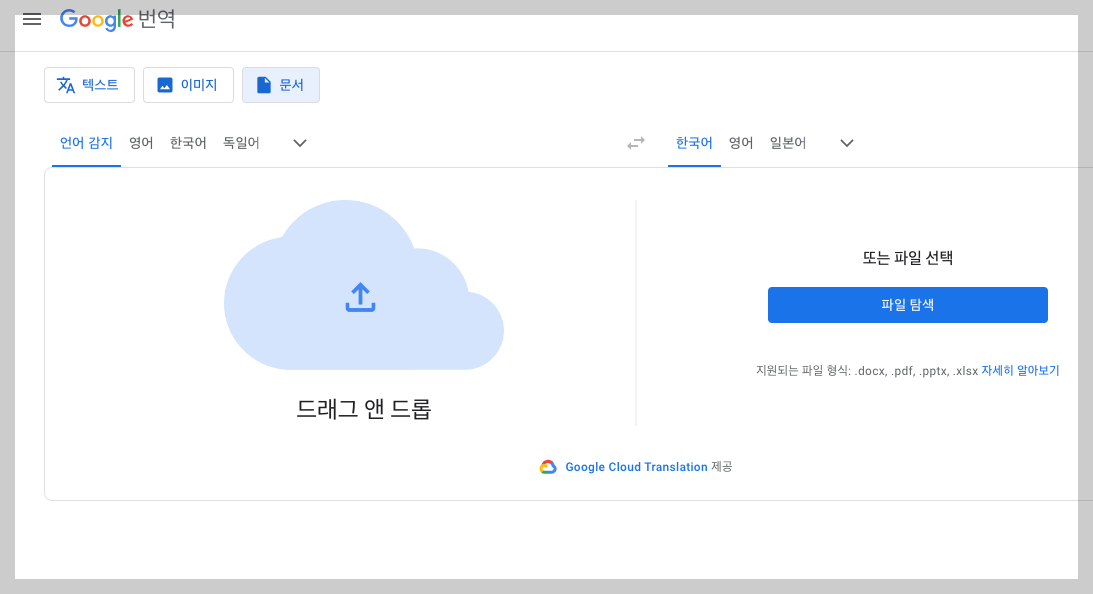
Task: Open the source language dropdown chevron
Action: pos(298,143)
